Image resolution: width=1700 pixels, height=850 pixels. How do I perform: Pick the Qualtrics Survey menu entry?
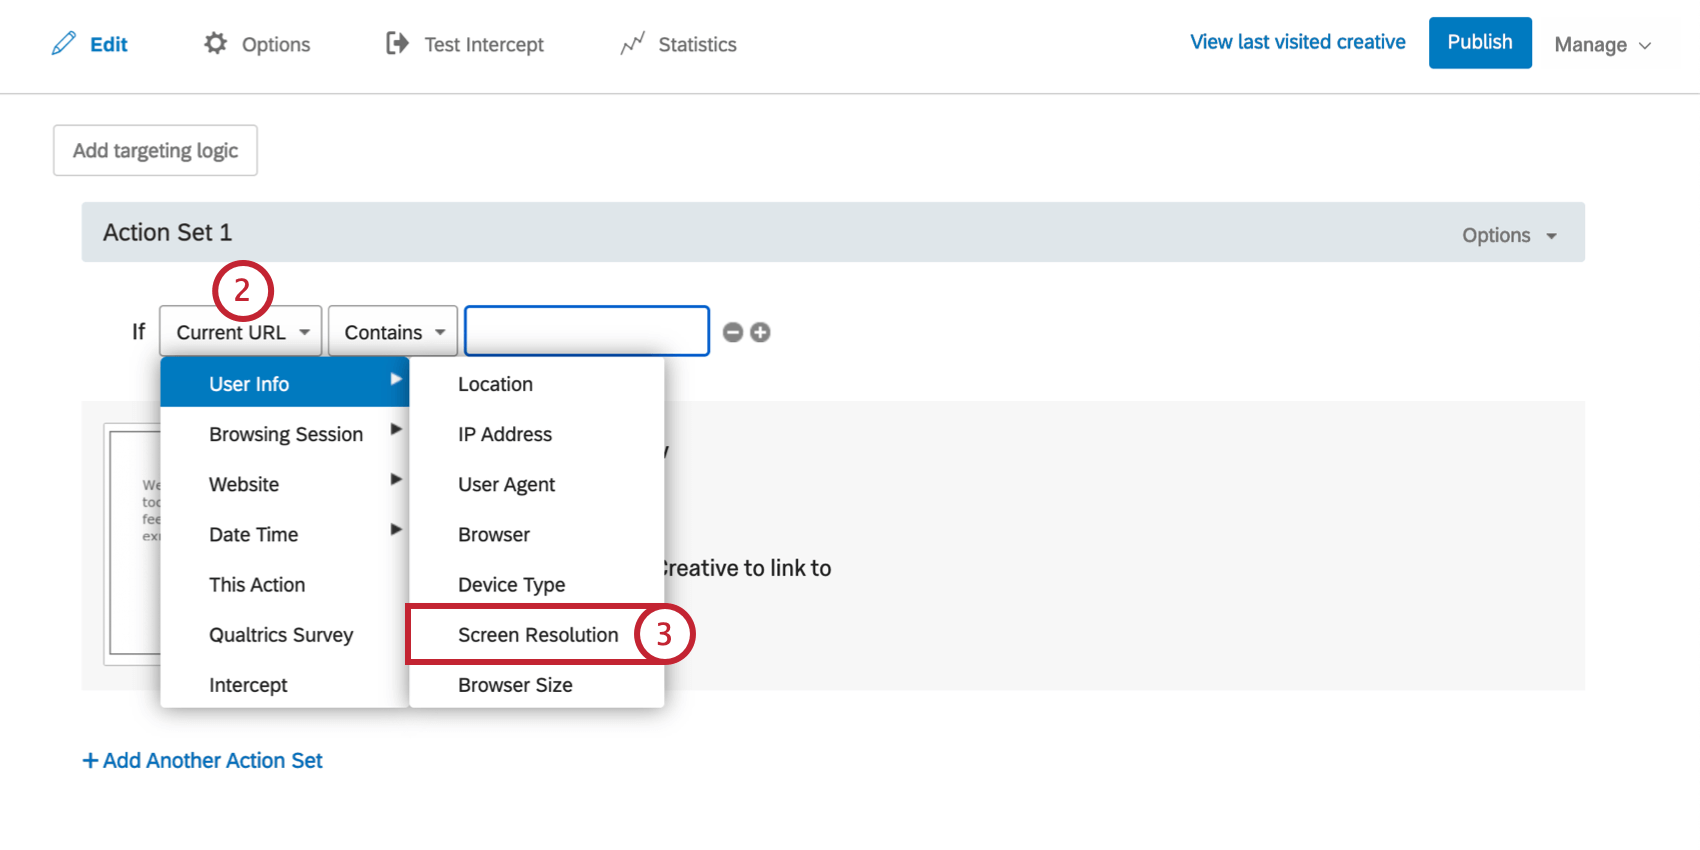[x=281, y=635]
